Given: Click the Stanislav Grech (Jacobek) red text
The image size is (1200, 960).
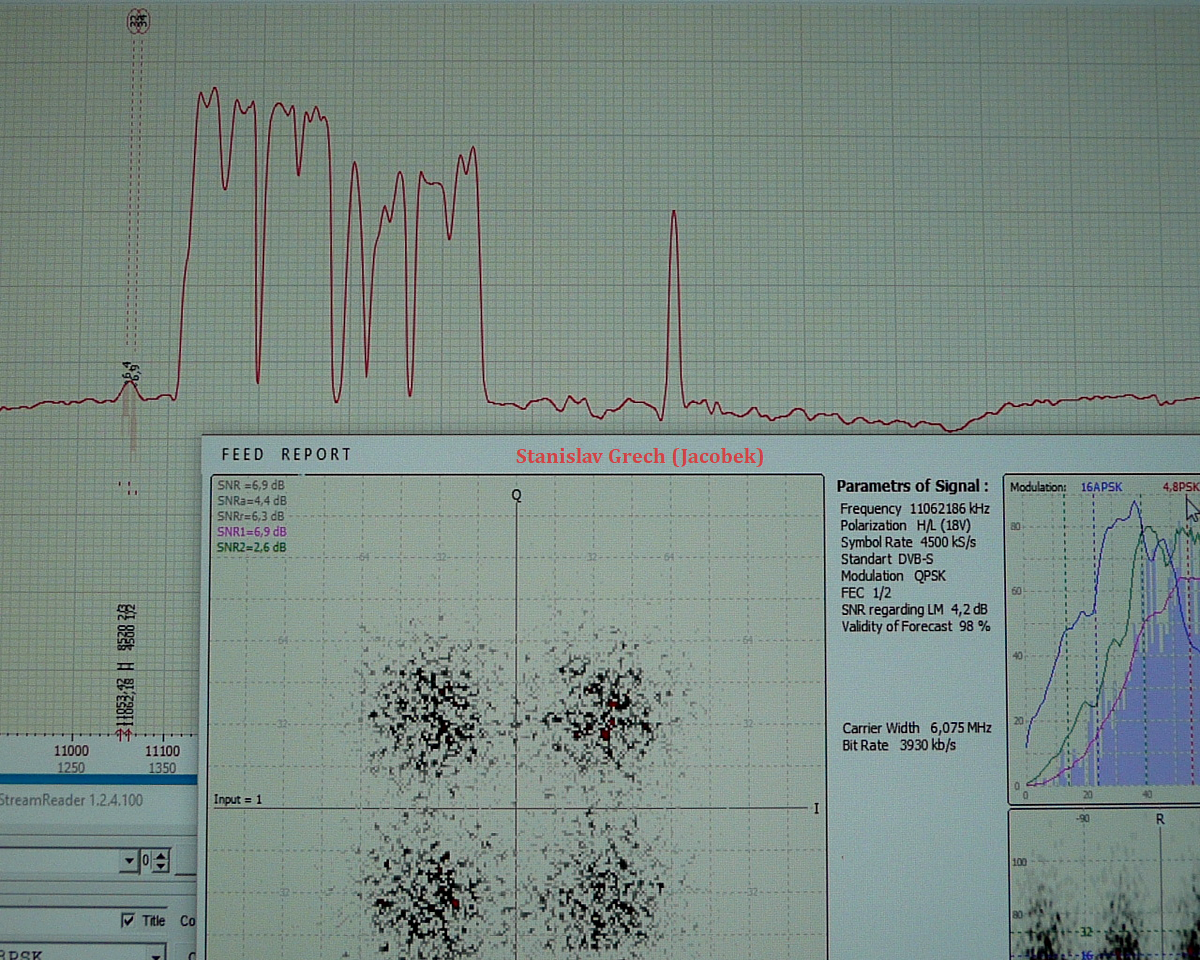Looking at the screenshot, I should (x=639, y=457).
